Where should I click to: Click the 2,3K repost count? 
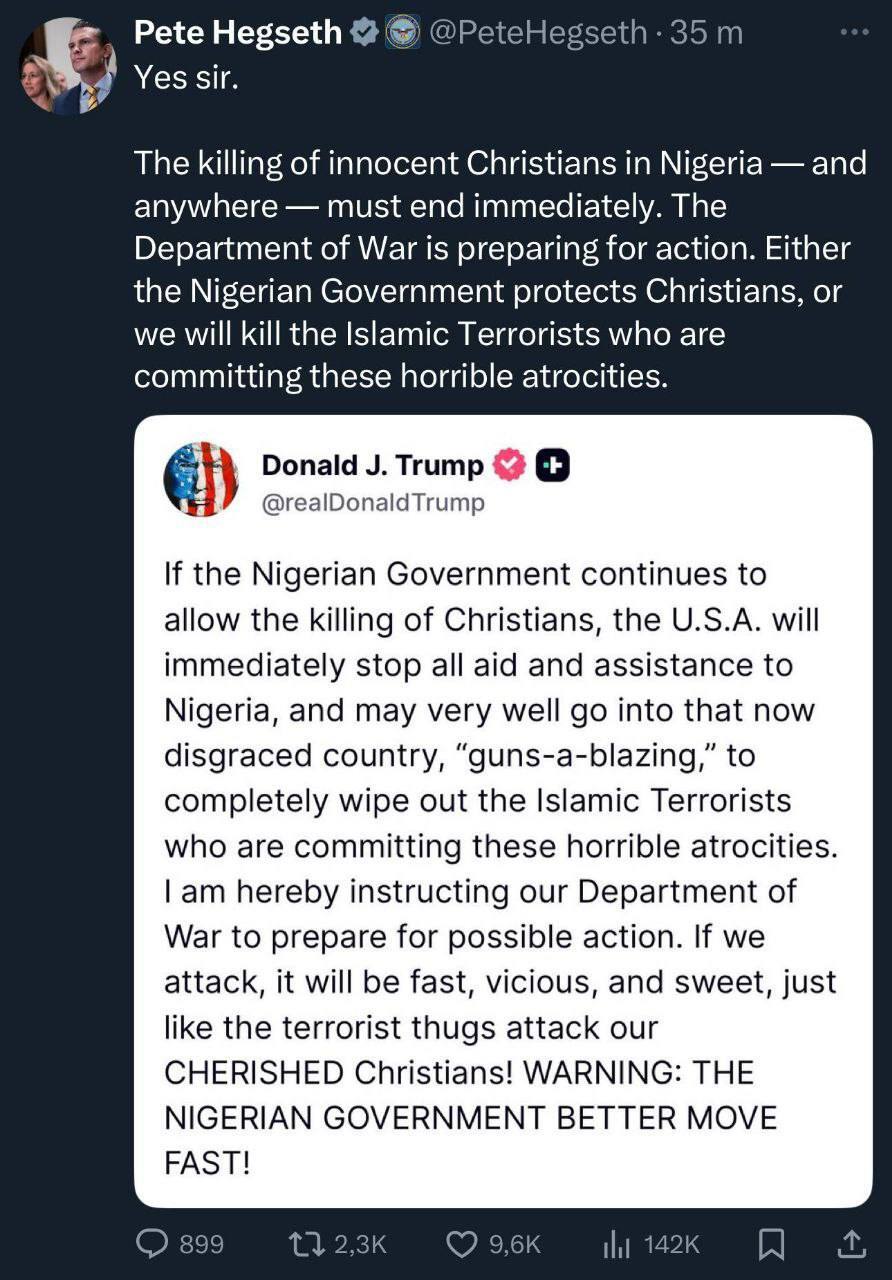coord(359,1244)
